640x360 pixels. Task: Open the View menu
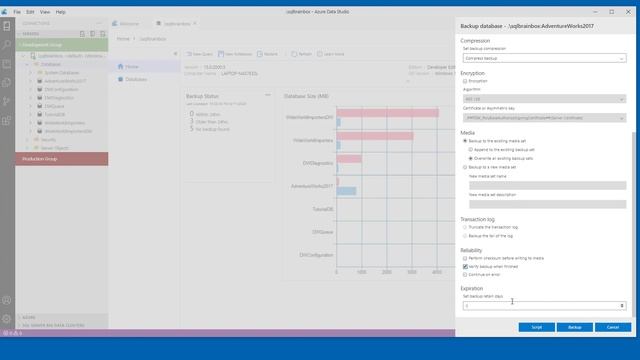45,12
